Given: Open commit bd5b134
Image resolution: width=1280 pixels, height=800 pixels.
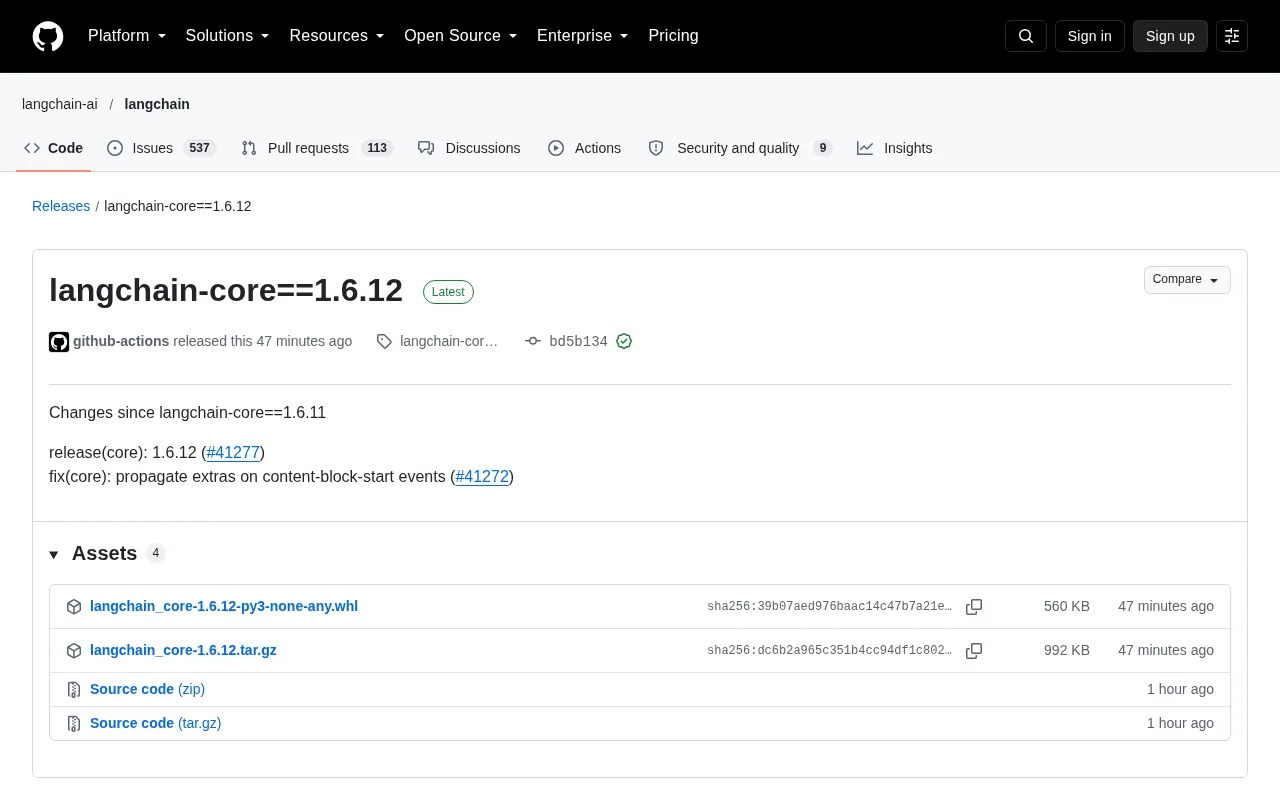Looking at the screenshot, I should 578,341.
